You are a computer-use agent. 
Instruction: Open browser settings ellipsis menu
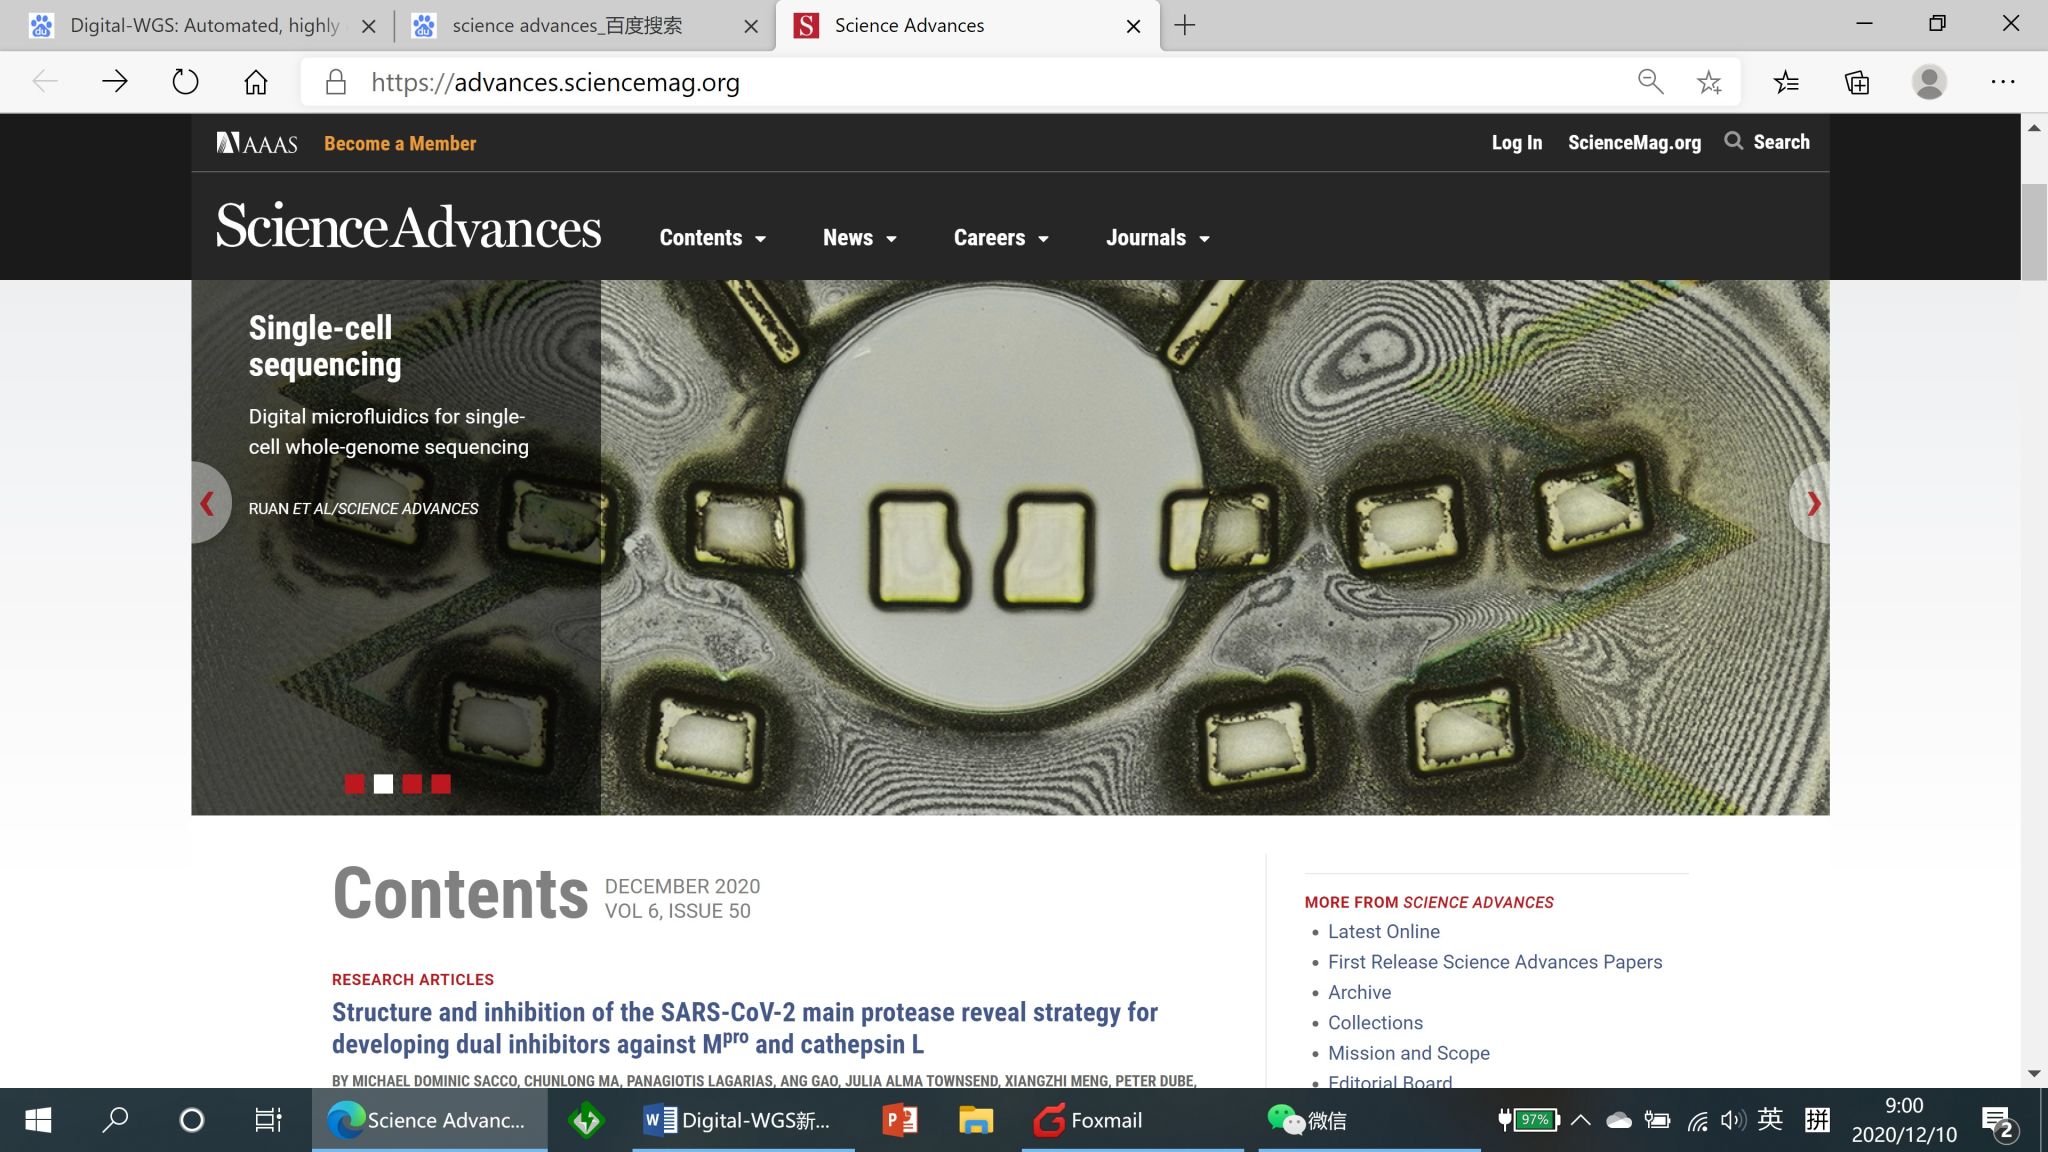(2003, 82)
